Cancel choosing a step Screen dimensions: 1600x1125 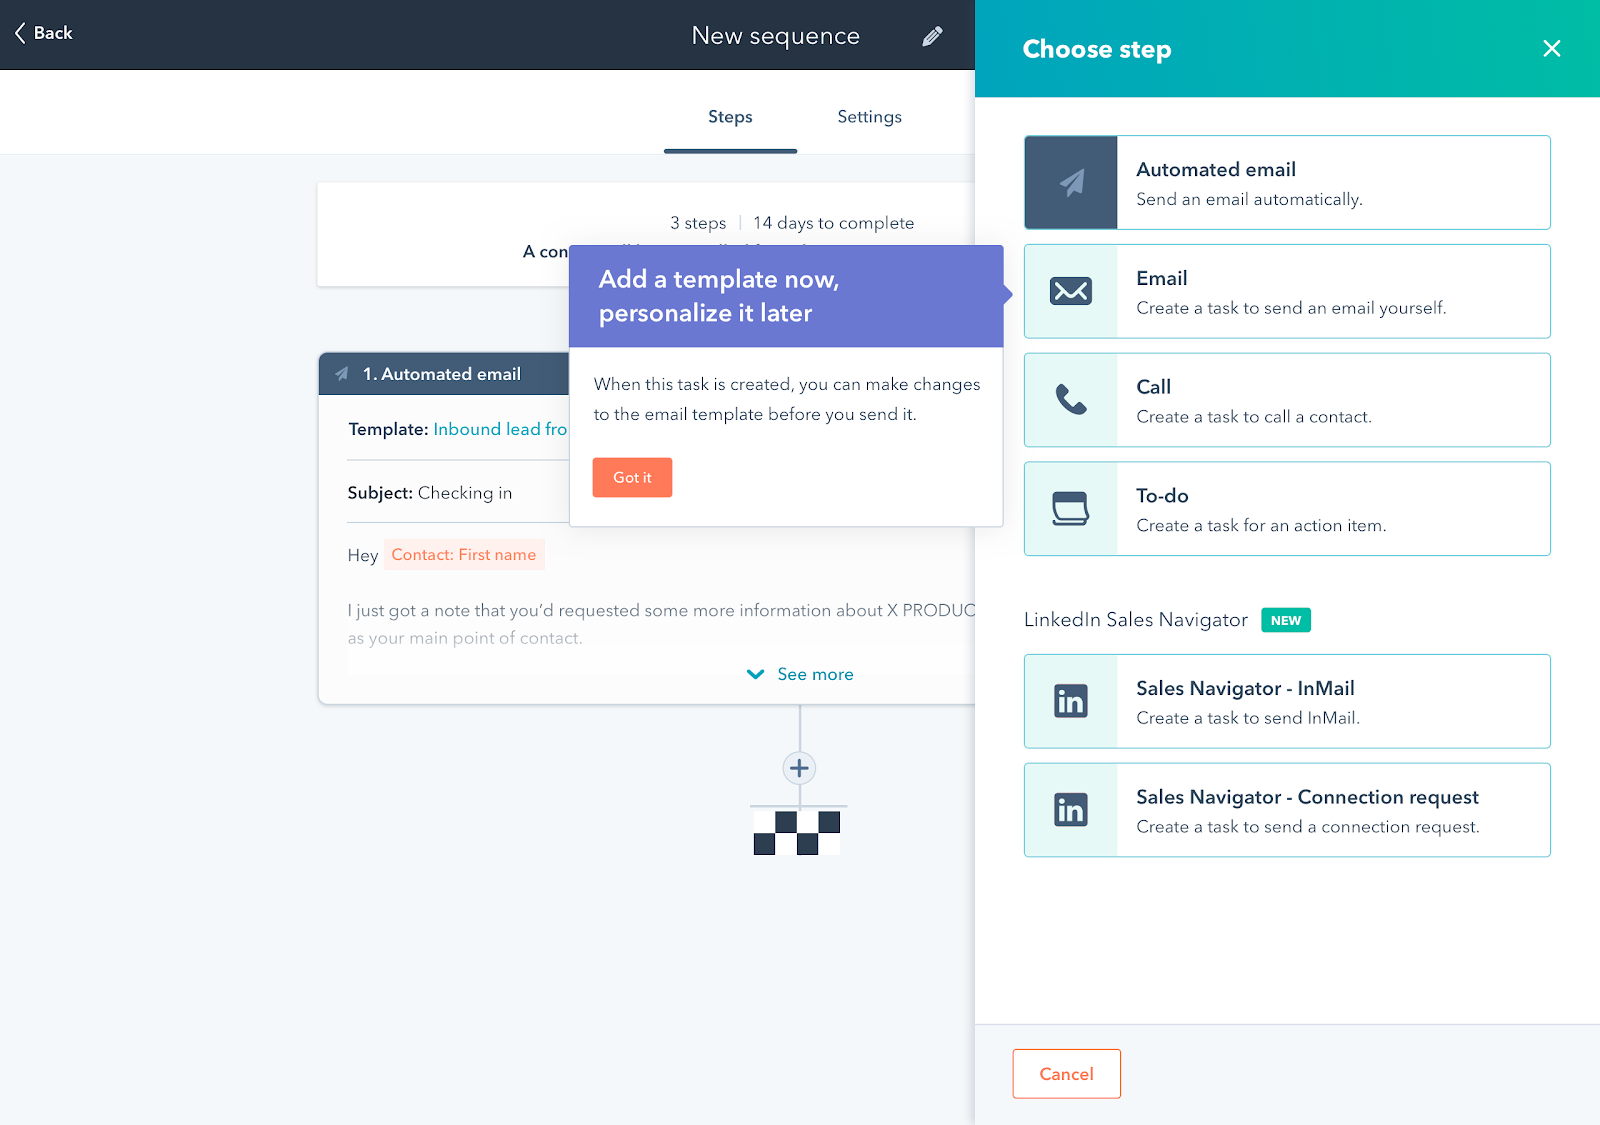point(1066,1073)
